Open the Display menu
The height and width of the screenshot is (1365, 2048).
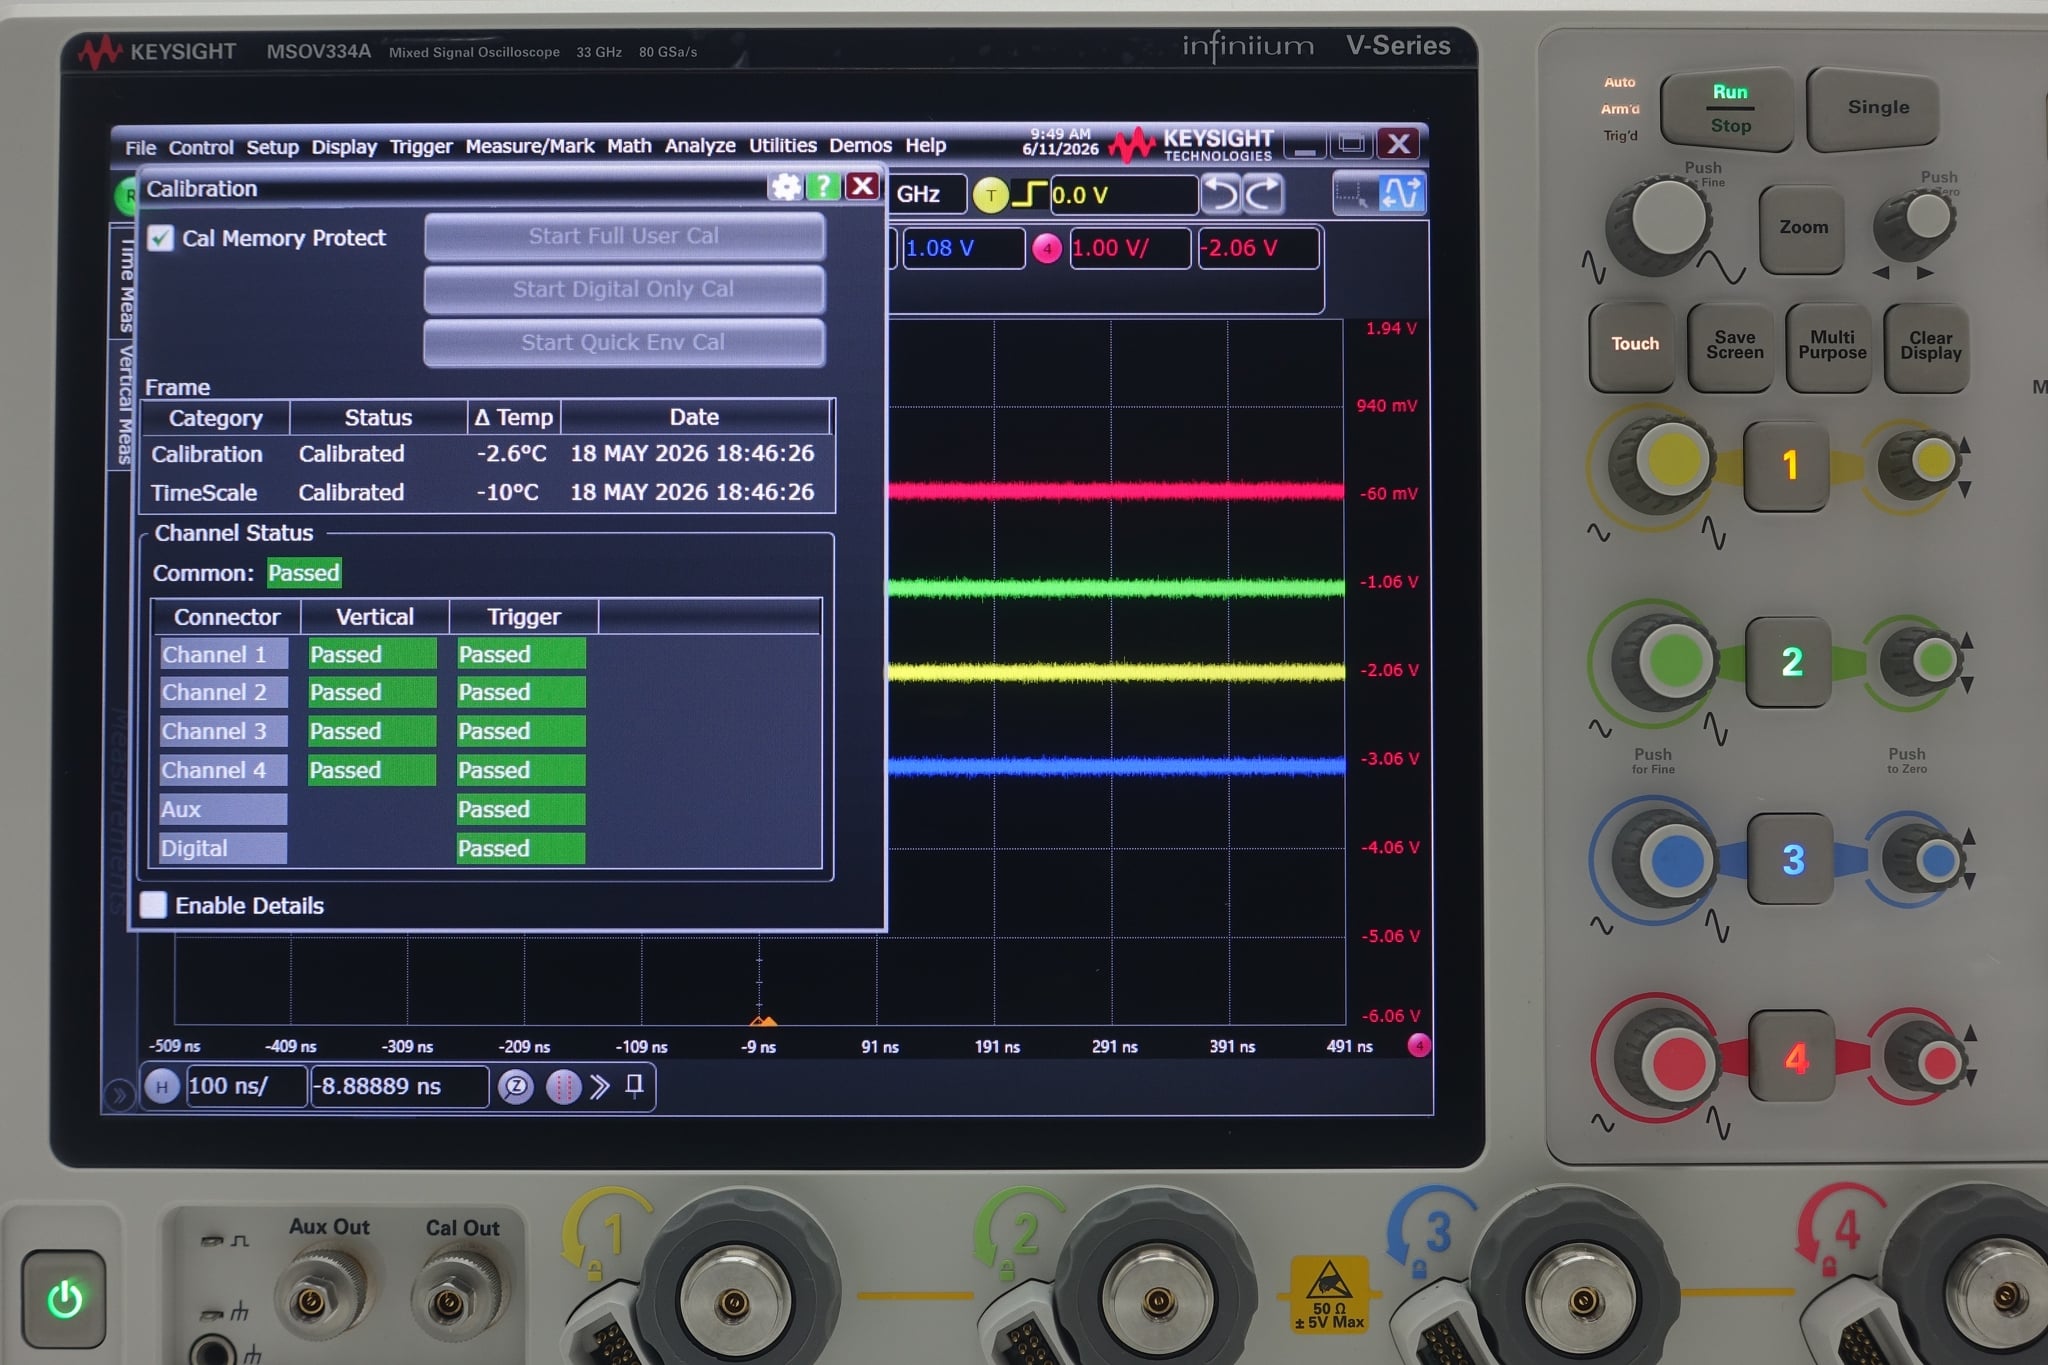click(344, 147)
